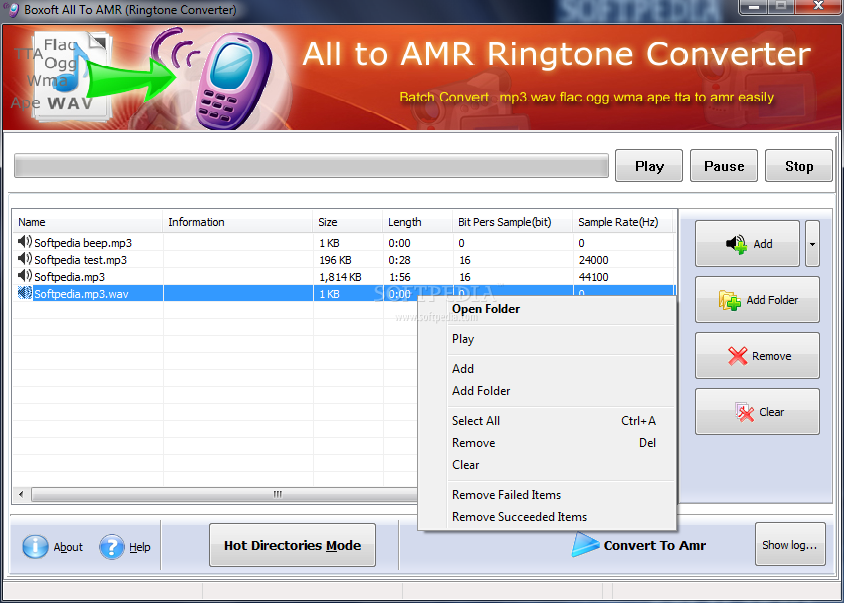844x603 pixels.
Task: Click the Remove button with red X
Action: [757, 356]
